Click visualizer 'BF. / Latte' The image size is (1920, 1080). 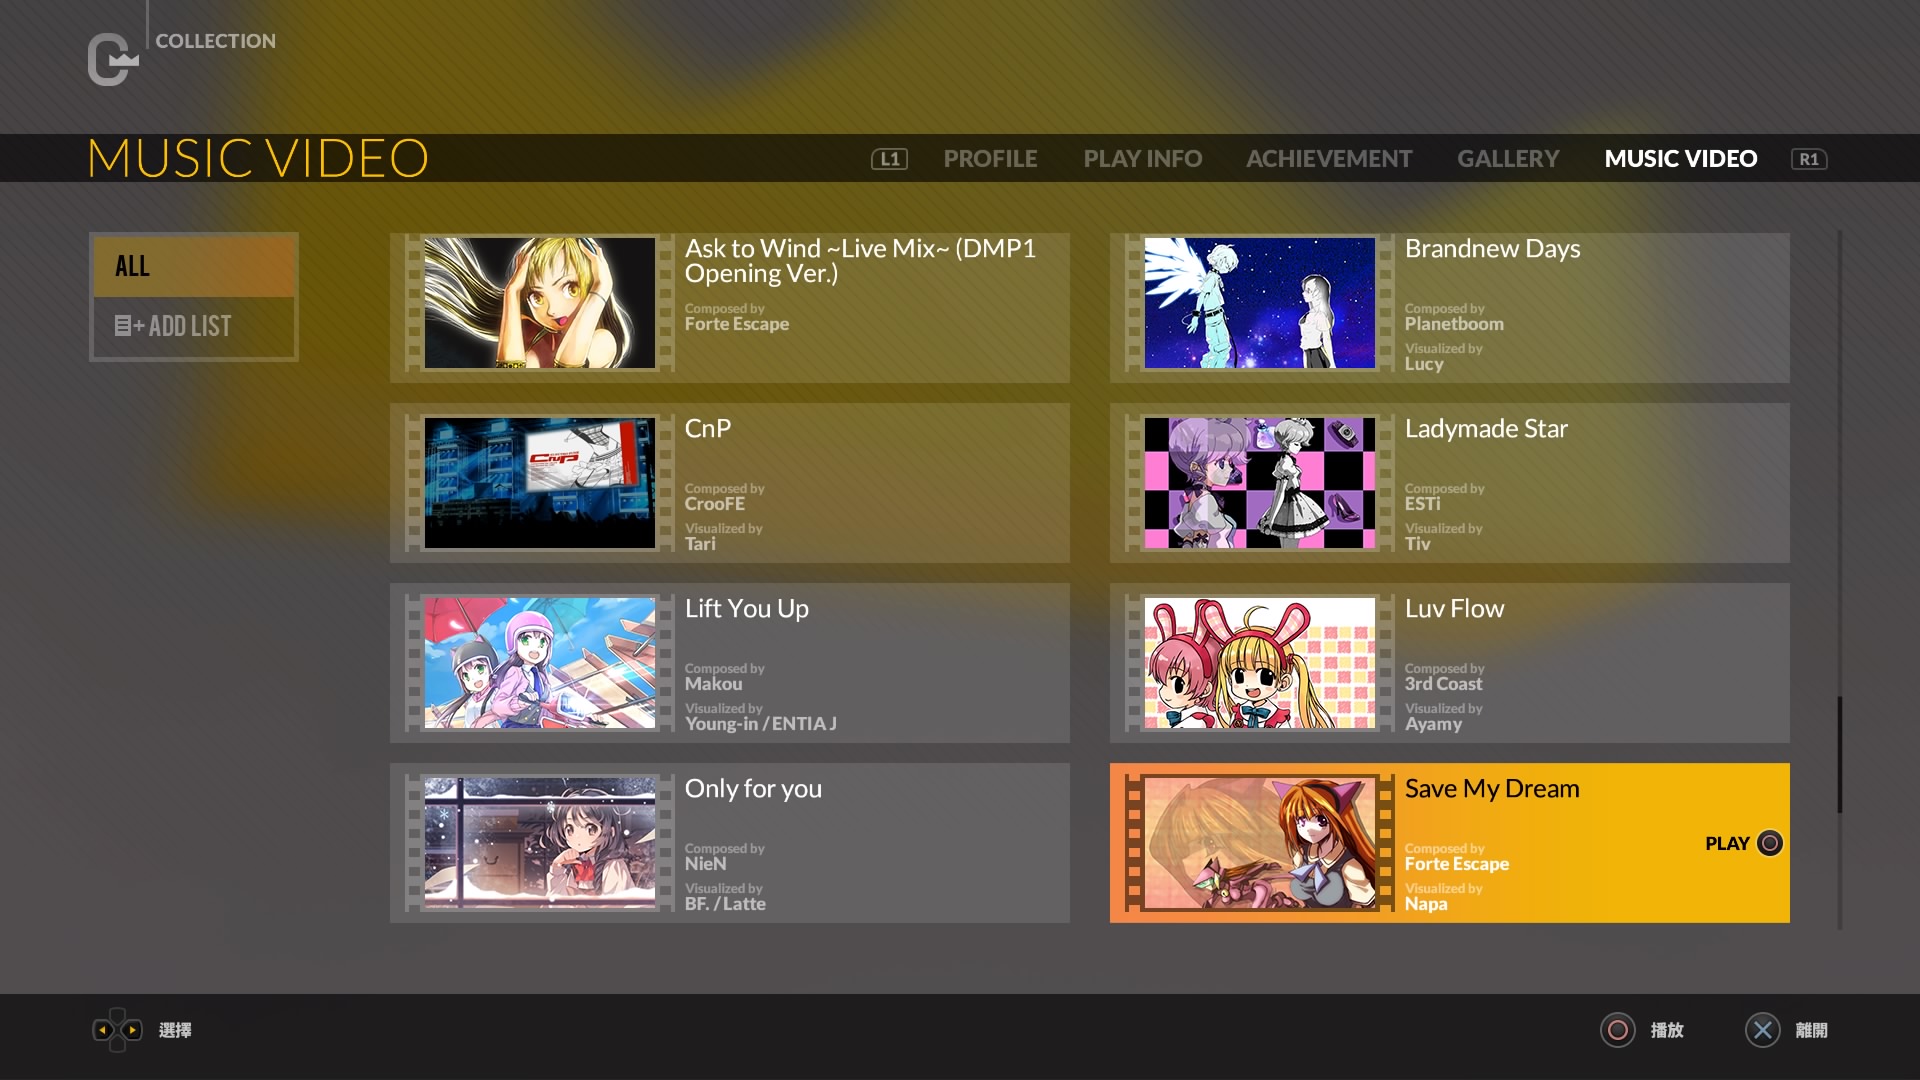725,904
